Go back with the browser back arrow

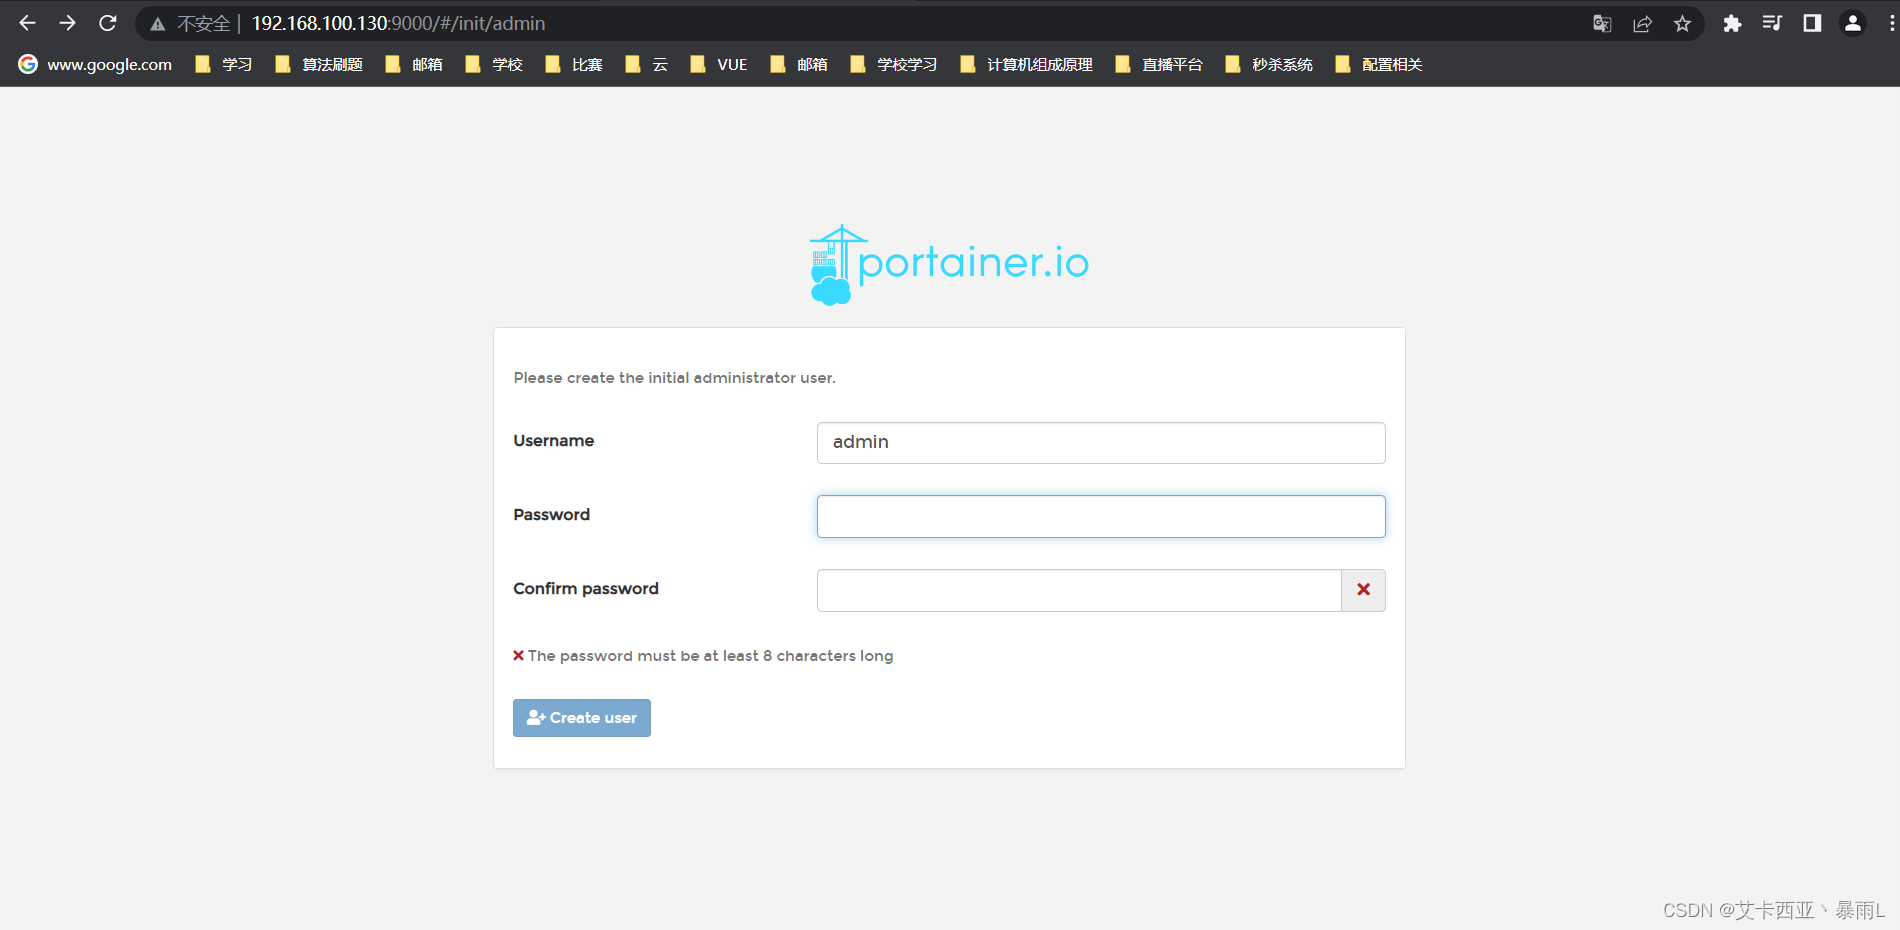[x=27, y=23]
